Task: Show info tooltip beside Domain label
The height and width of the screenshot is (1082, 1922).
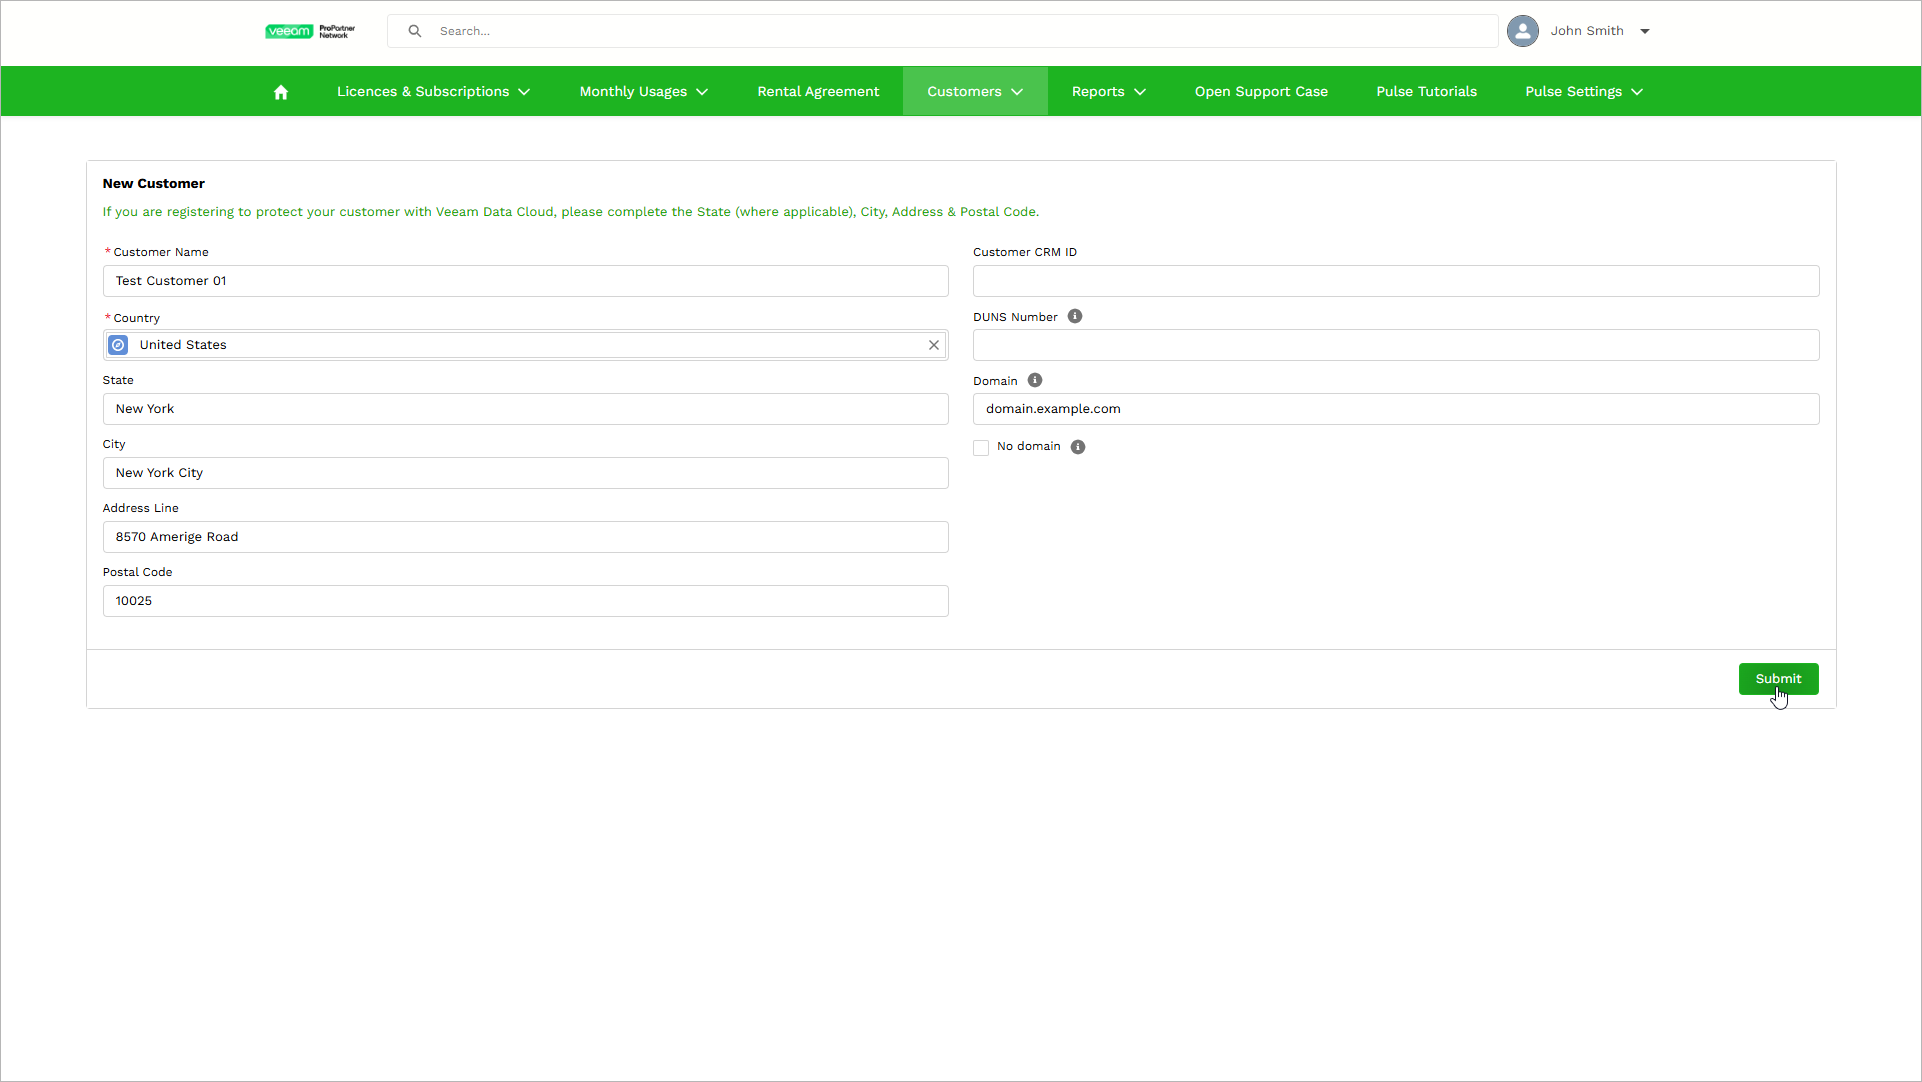Action: 1035,381
